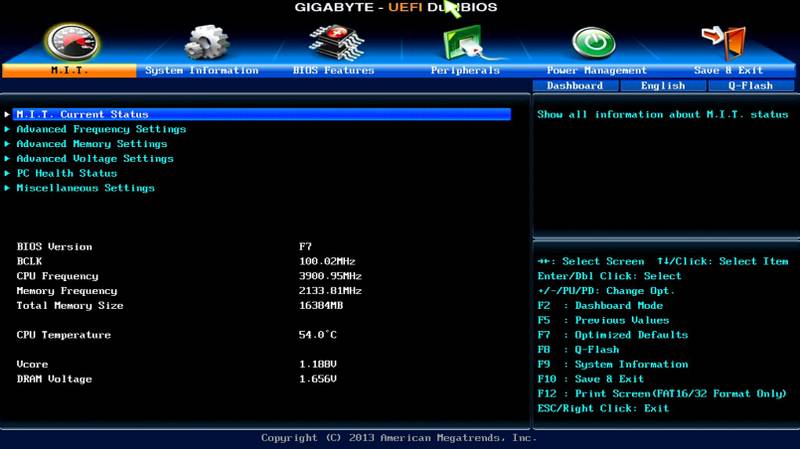
Task: Click the DRAM Voltage value 1.656V
Action: [x=318, y=379]
